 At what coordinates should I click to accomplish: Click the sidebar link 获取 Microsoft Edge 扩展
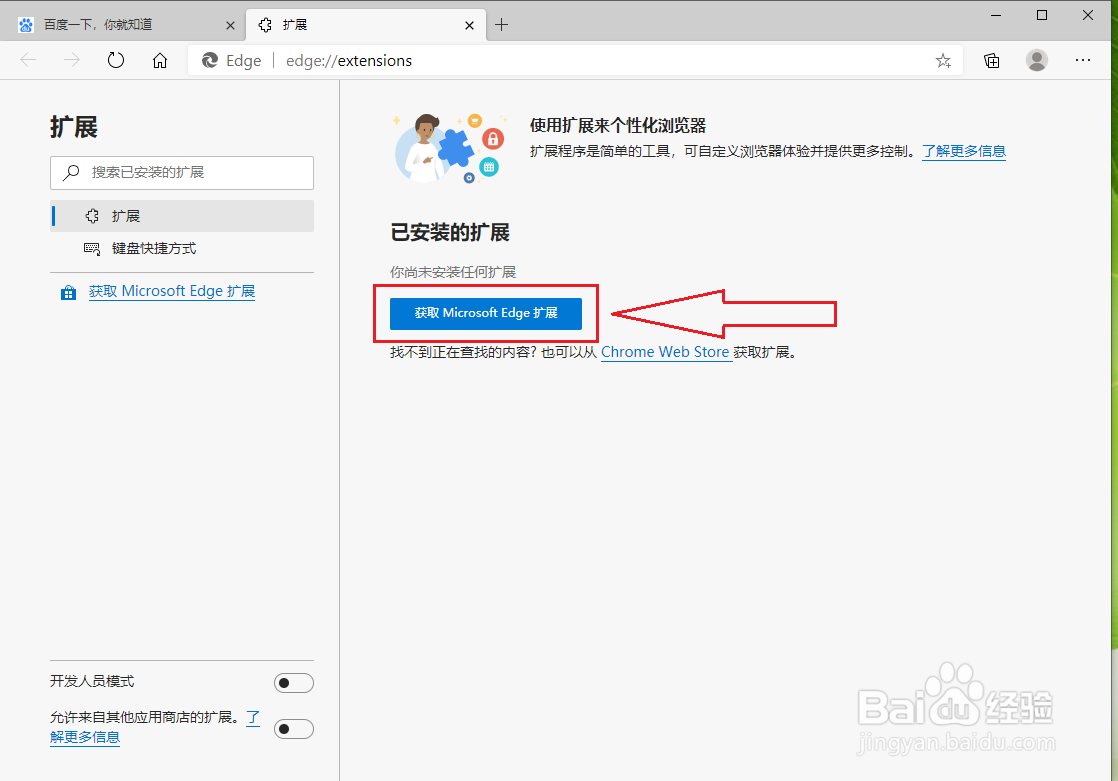click(x=172, y=291)
